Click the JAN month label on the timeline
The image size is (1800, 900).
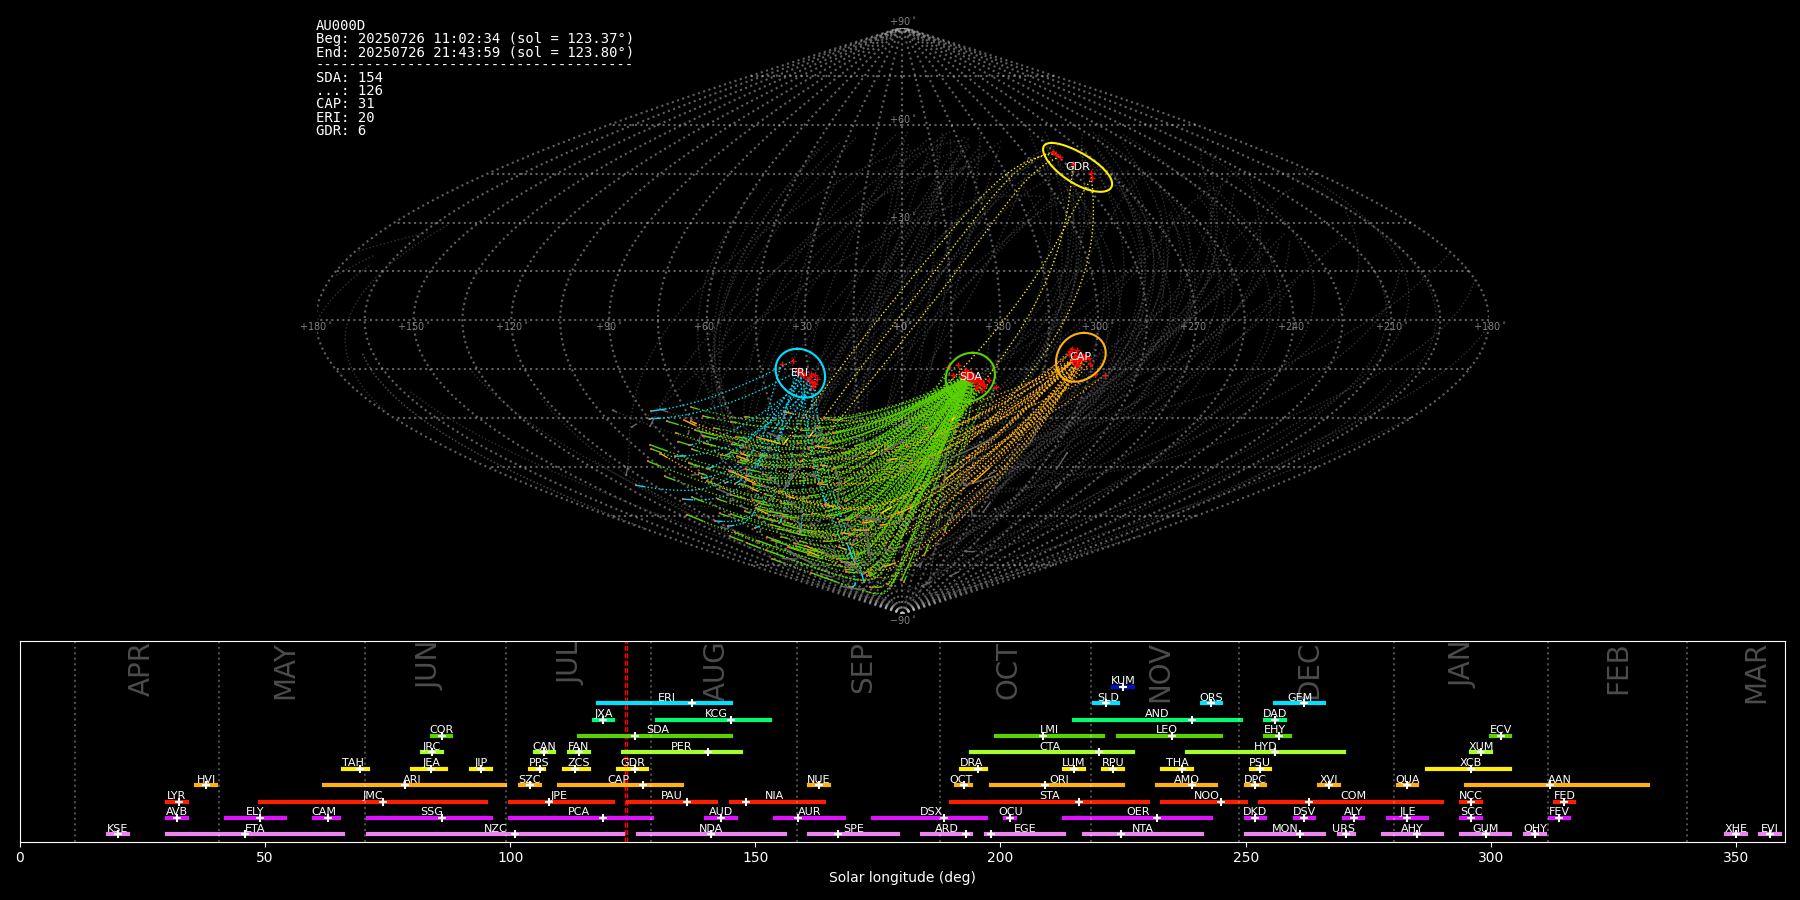click(x=1459, y=664)
